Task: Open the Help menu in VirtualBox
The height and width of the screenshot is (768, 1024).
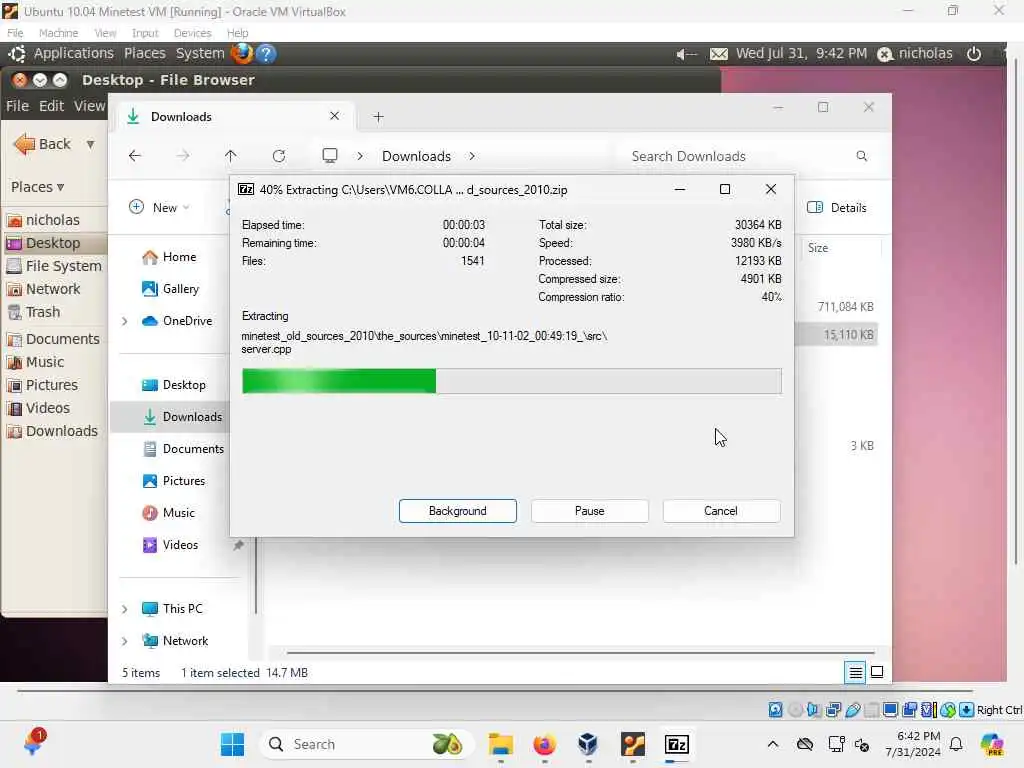Action: coord(237,33)
